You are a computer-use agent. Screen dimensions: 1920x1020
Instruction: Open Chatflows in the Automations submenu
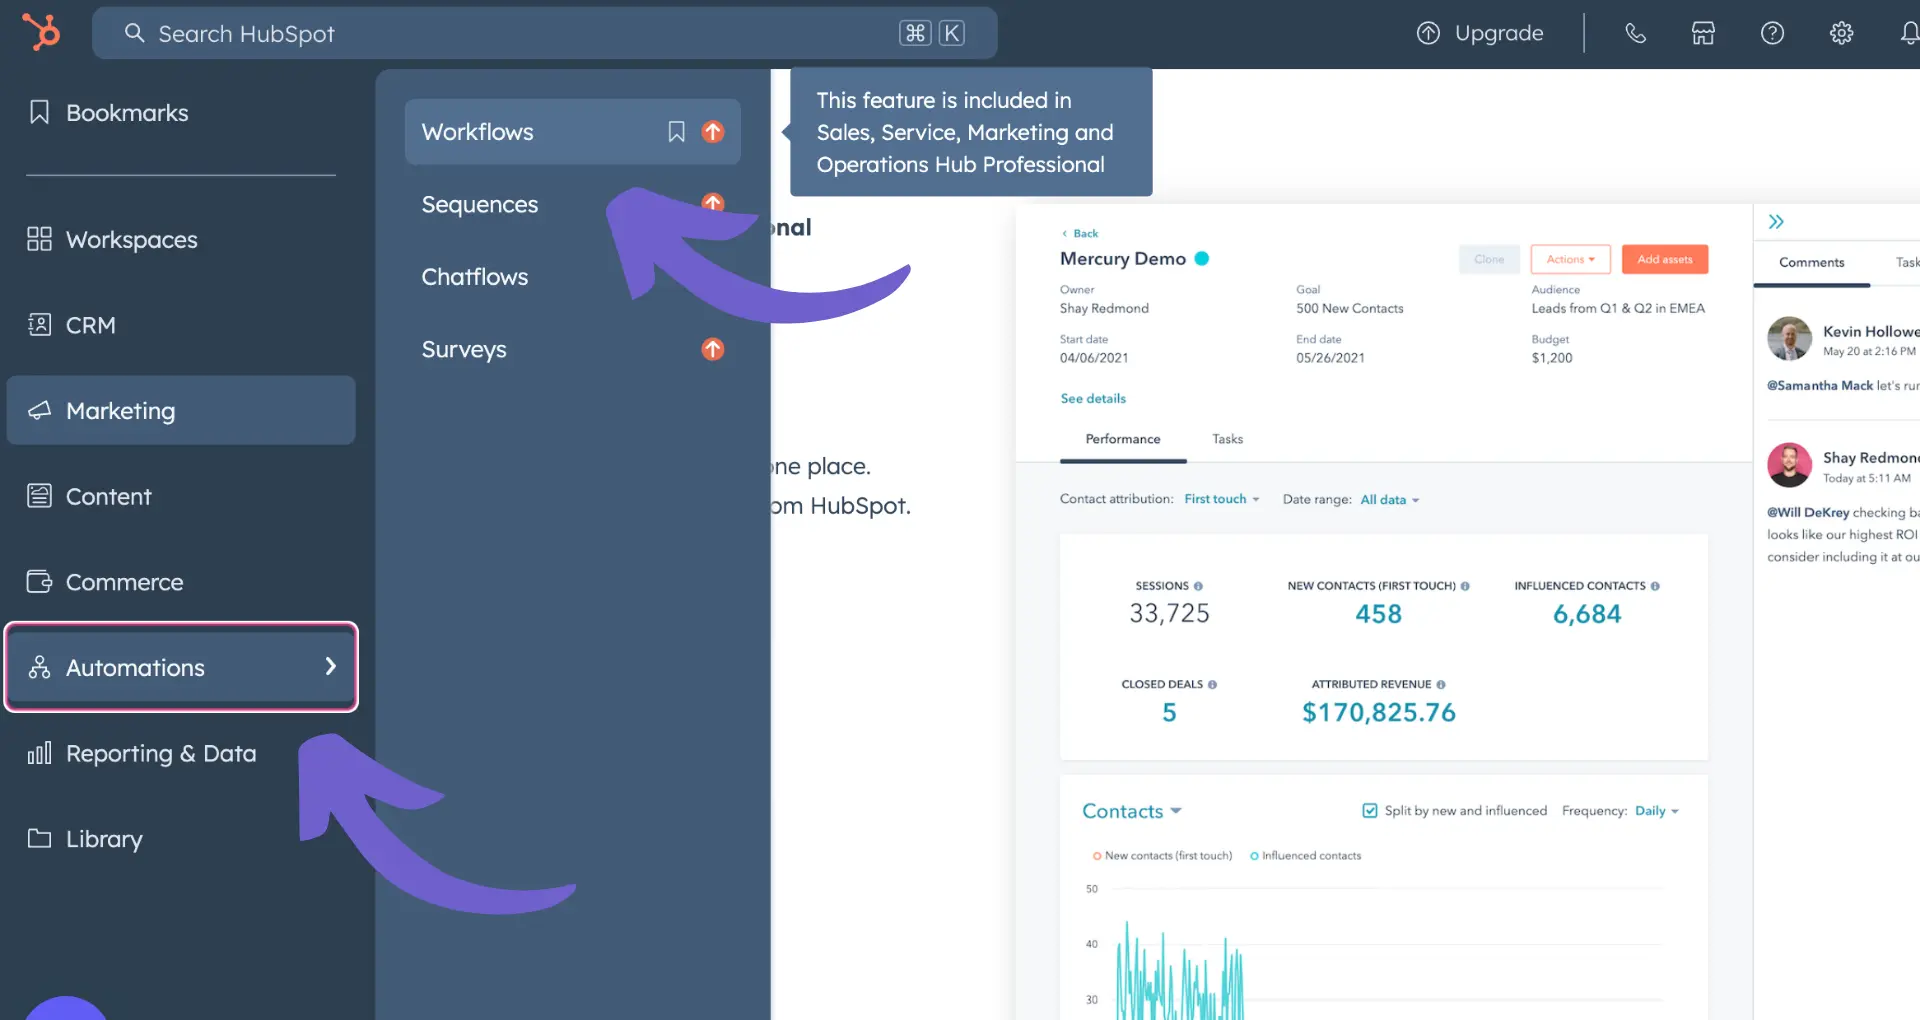pos(475,277)
